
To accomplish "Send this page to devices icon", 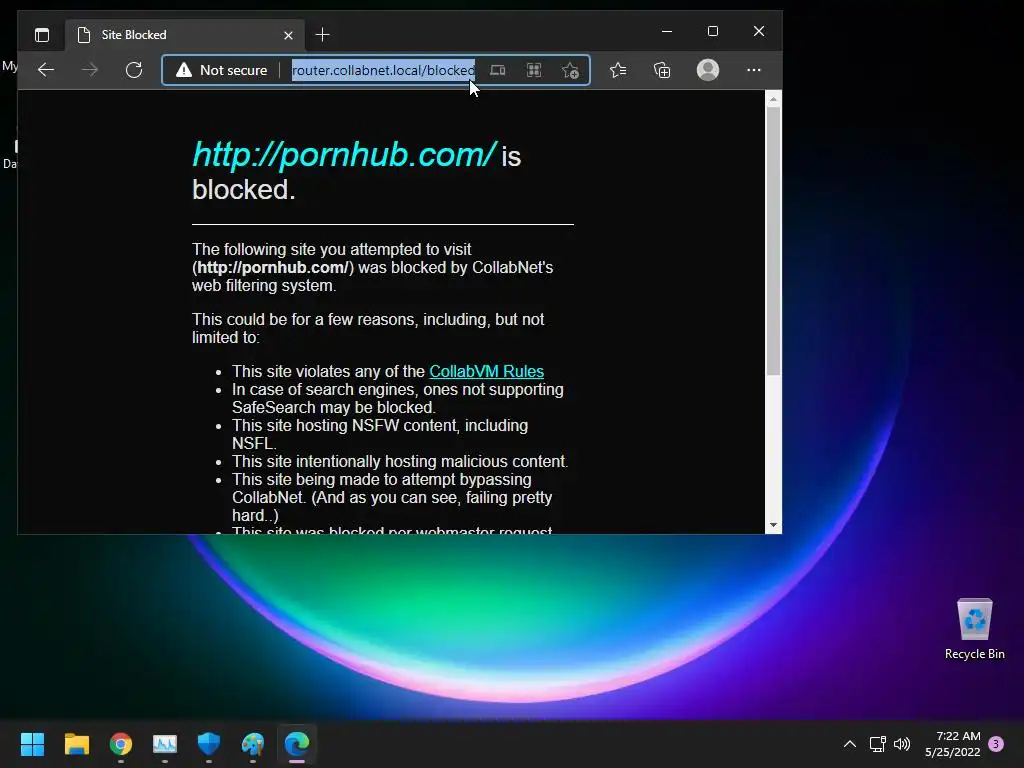I will coord(498,70).
